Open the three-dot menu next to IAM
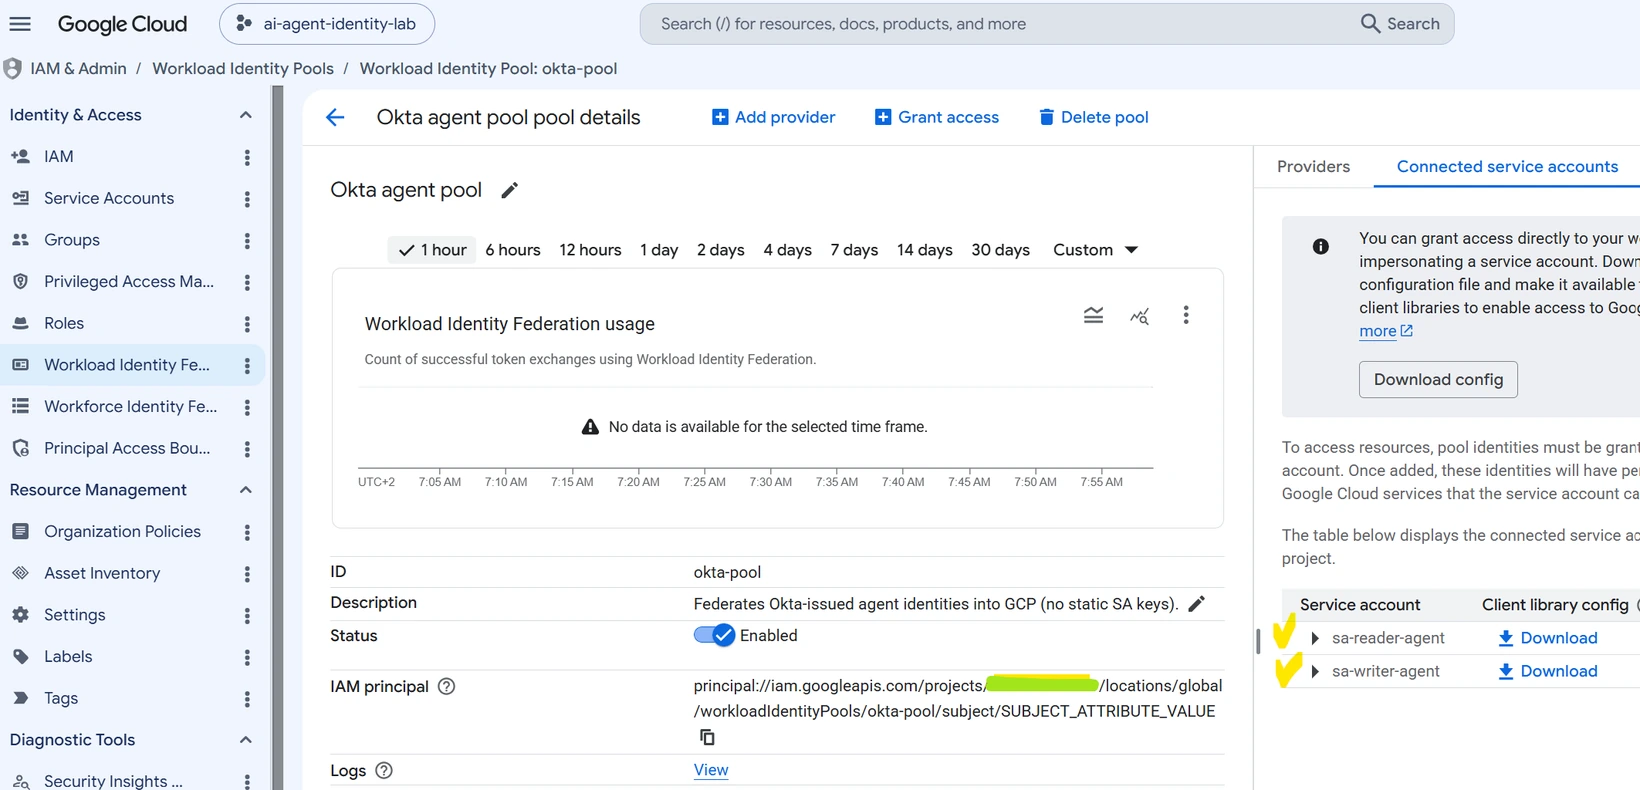The height and width of the screenshot is (790, 1640). 247,157
